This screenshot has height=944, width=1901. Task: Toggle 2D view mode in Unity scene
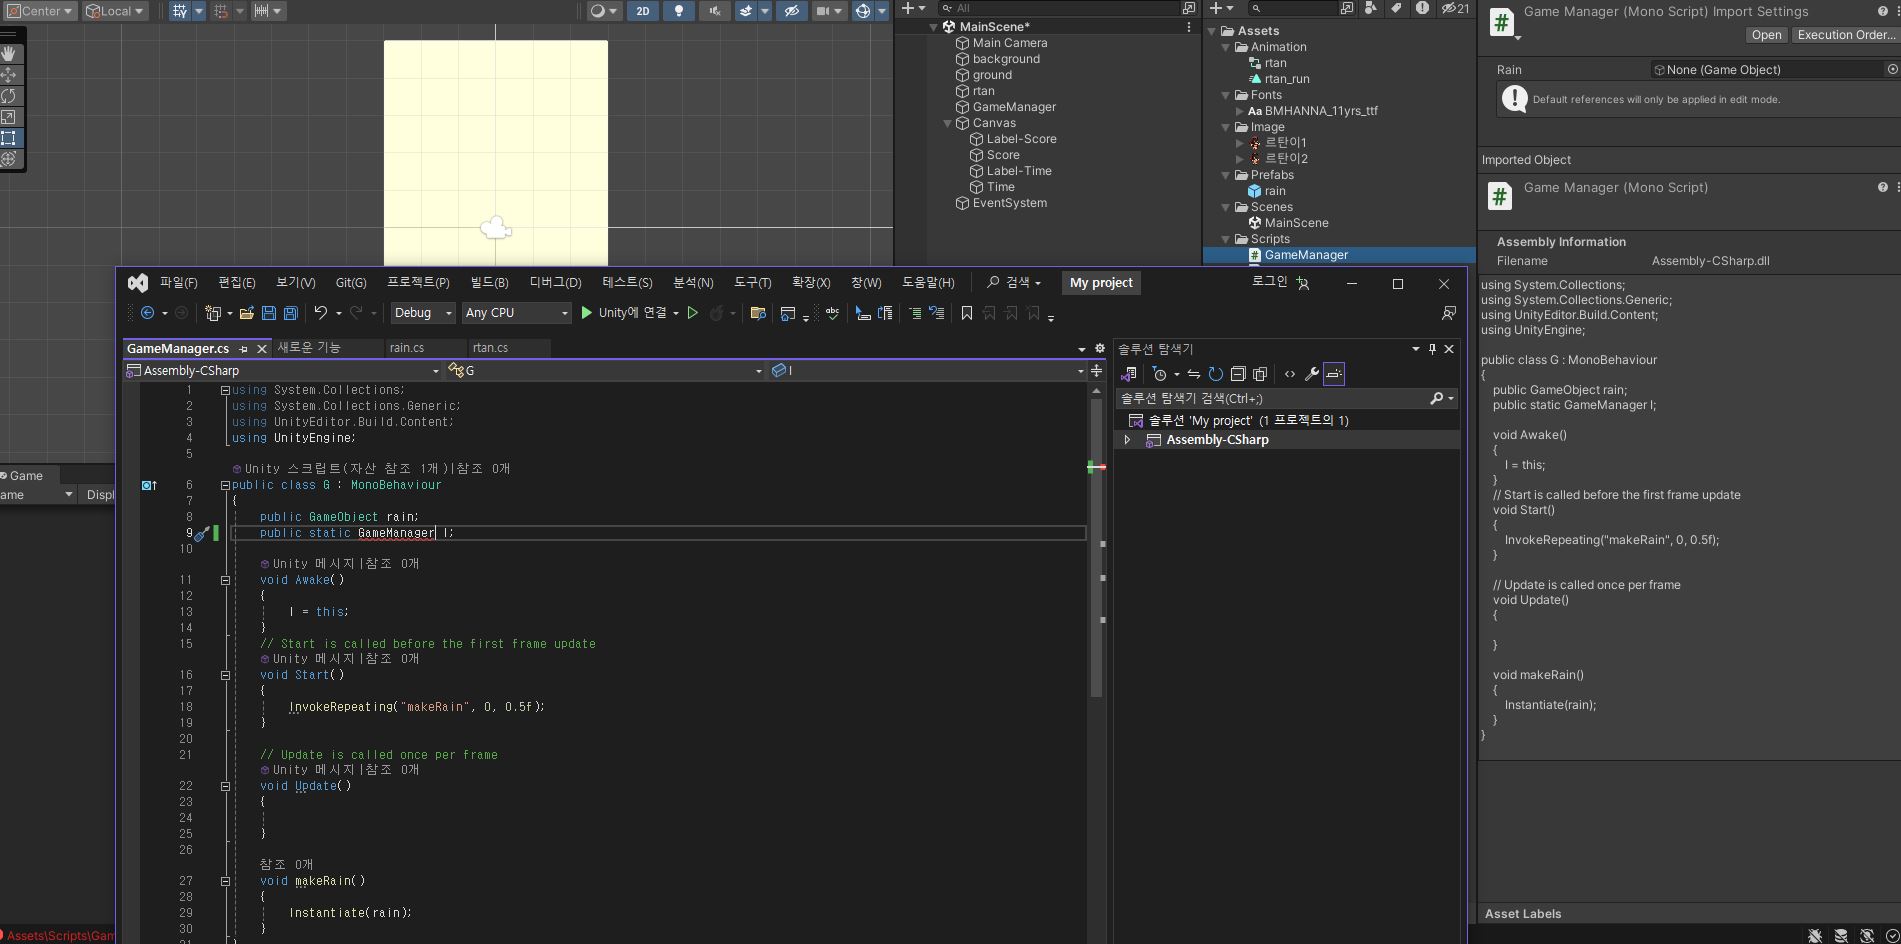pos(643,11)
